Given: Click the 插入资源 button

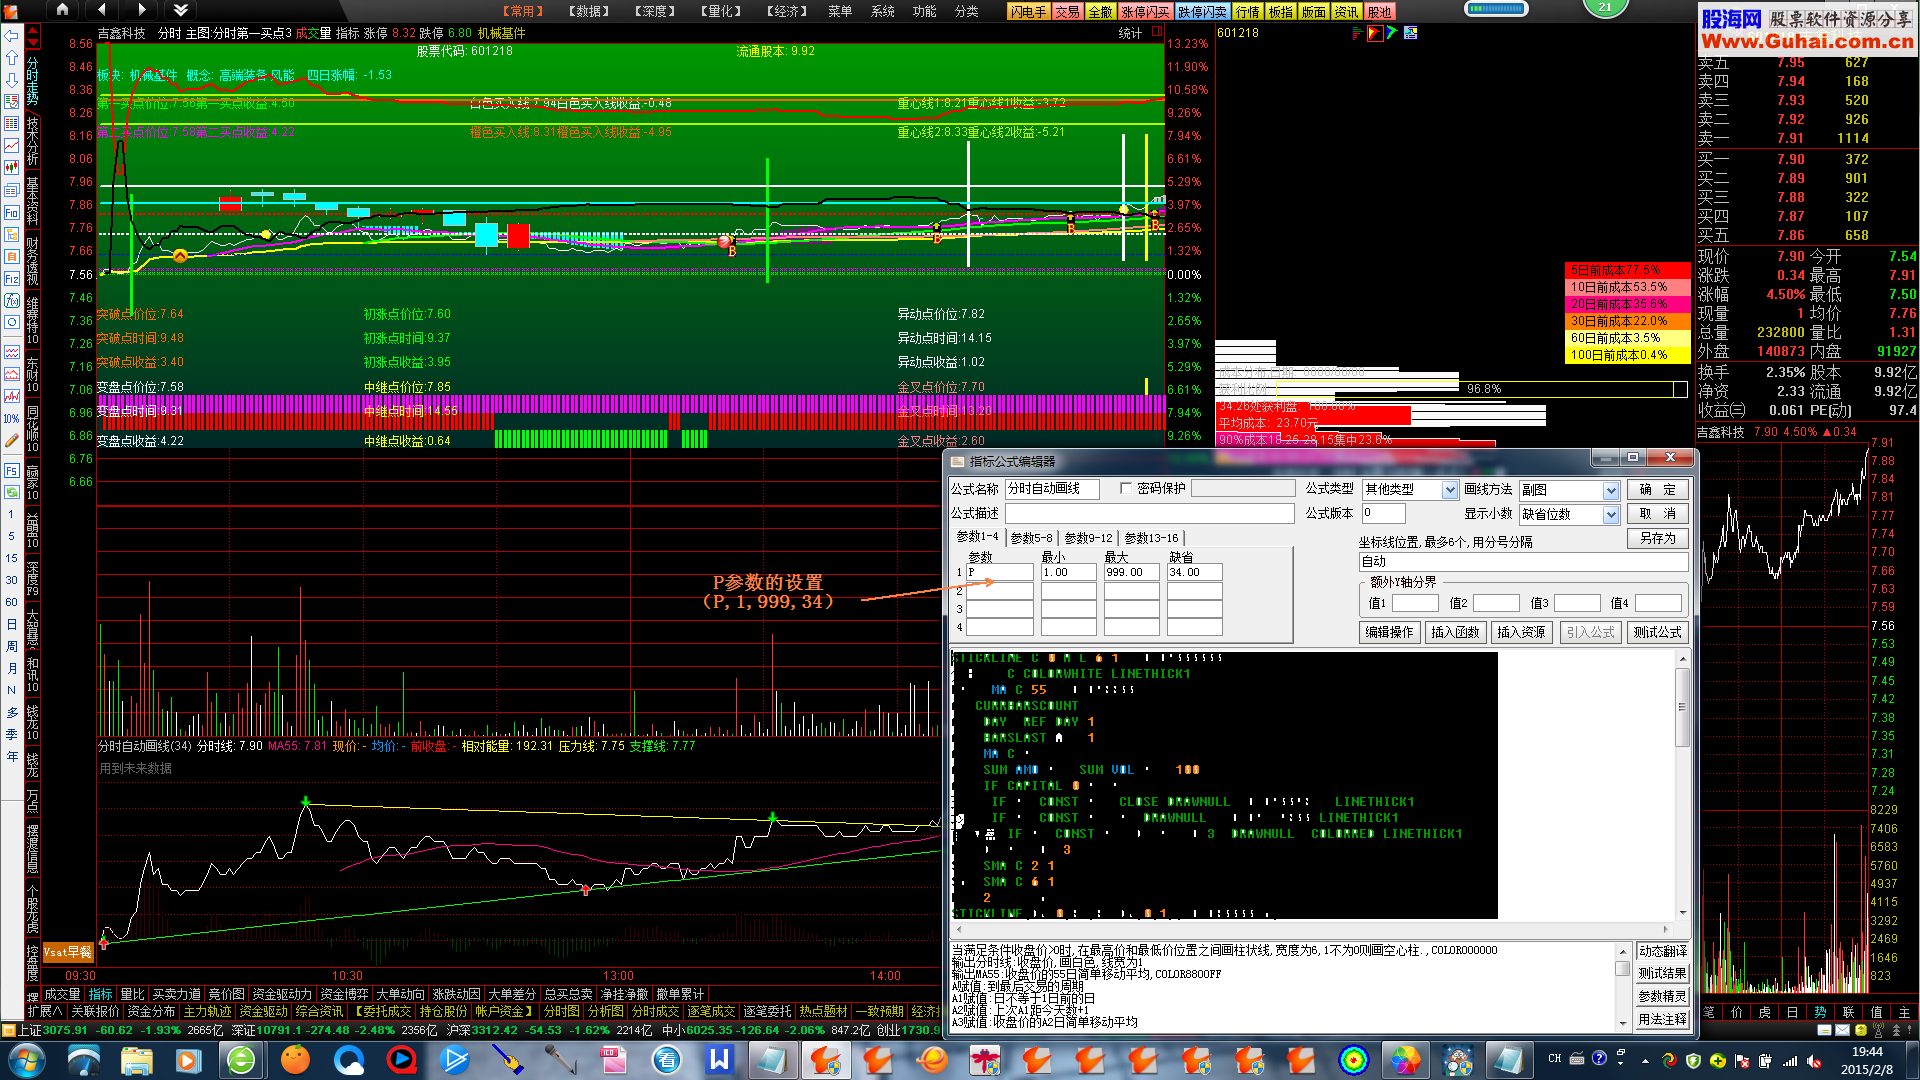Looking at the screenshot, I should (1521, 632).
